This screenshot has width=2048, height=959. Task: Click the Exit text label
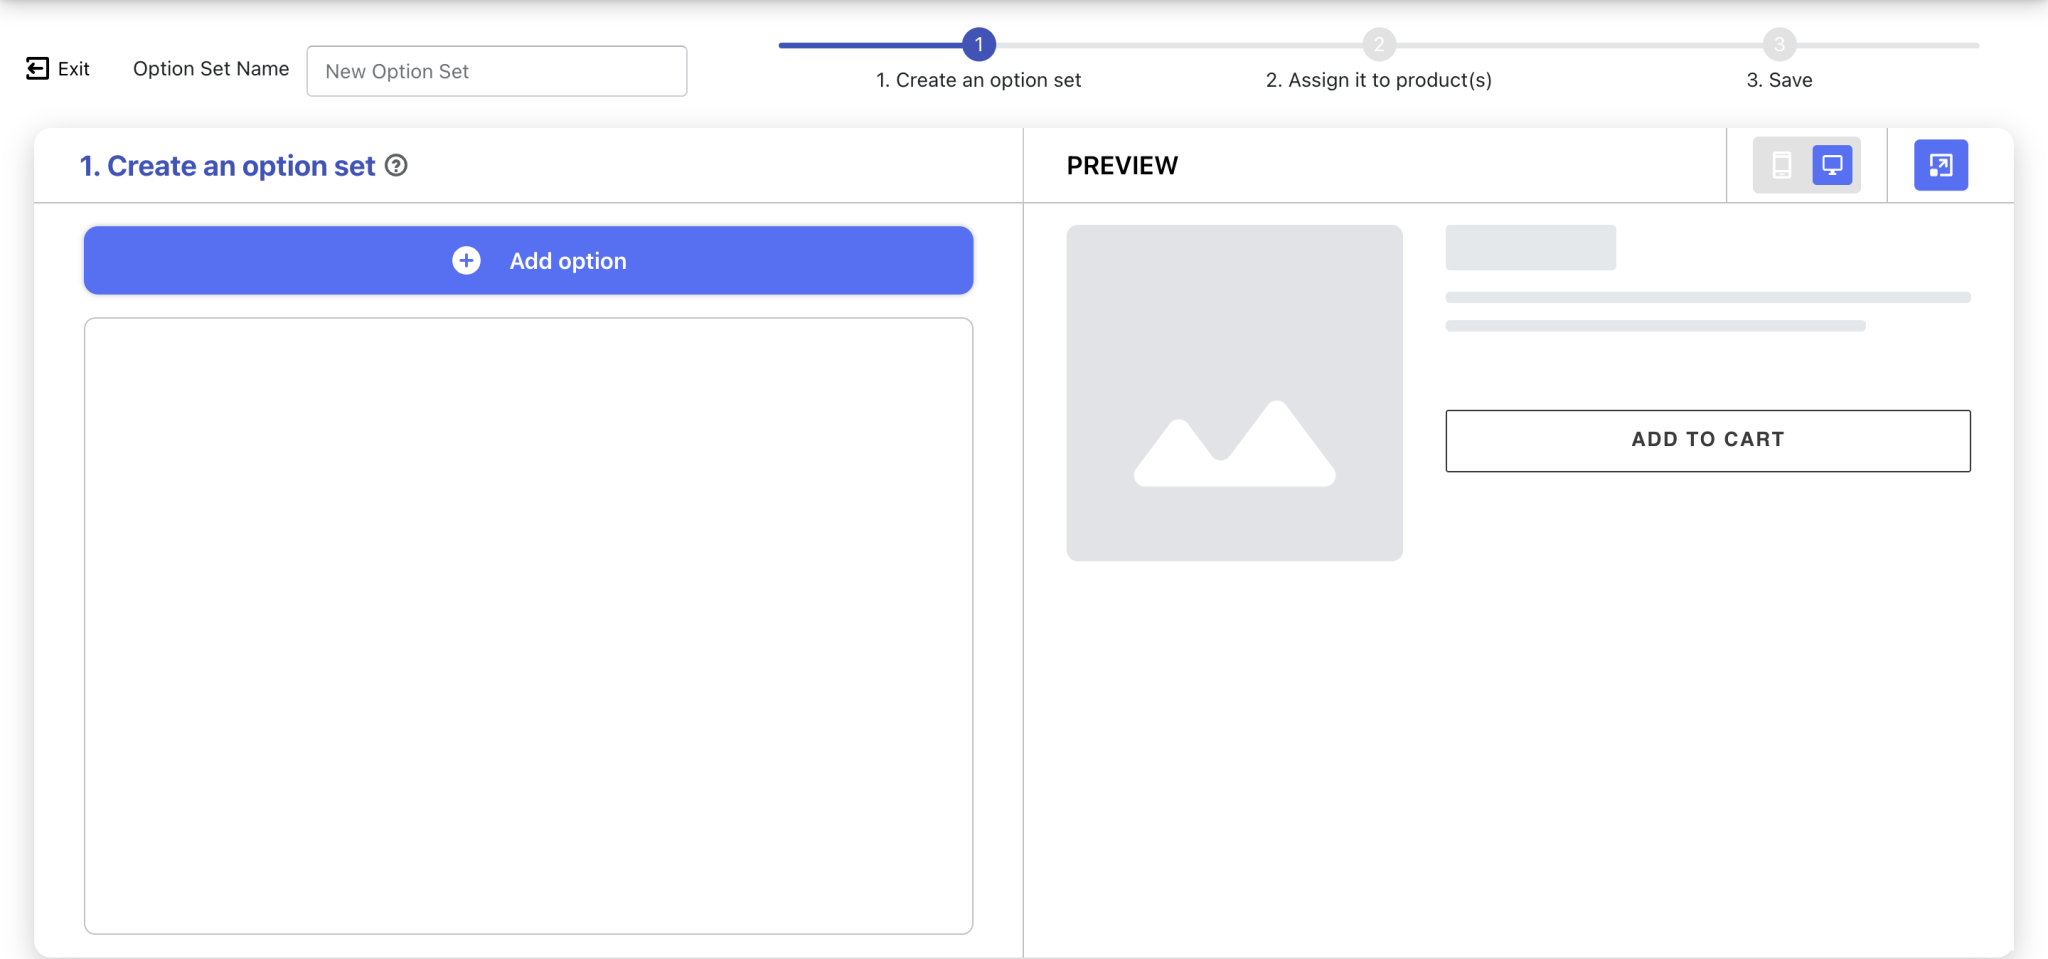click(x=73, y=68)
